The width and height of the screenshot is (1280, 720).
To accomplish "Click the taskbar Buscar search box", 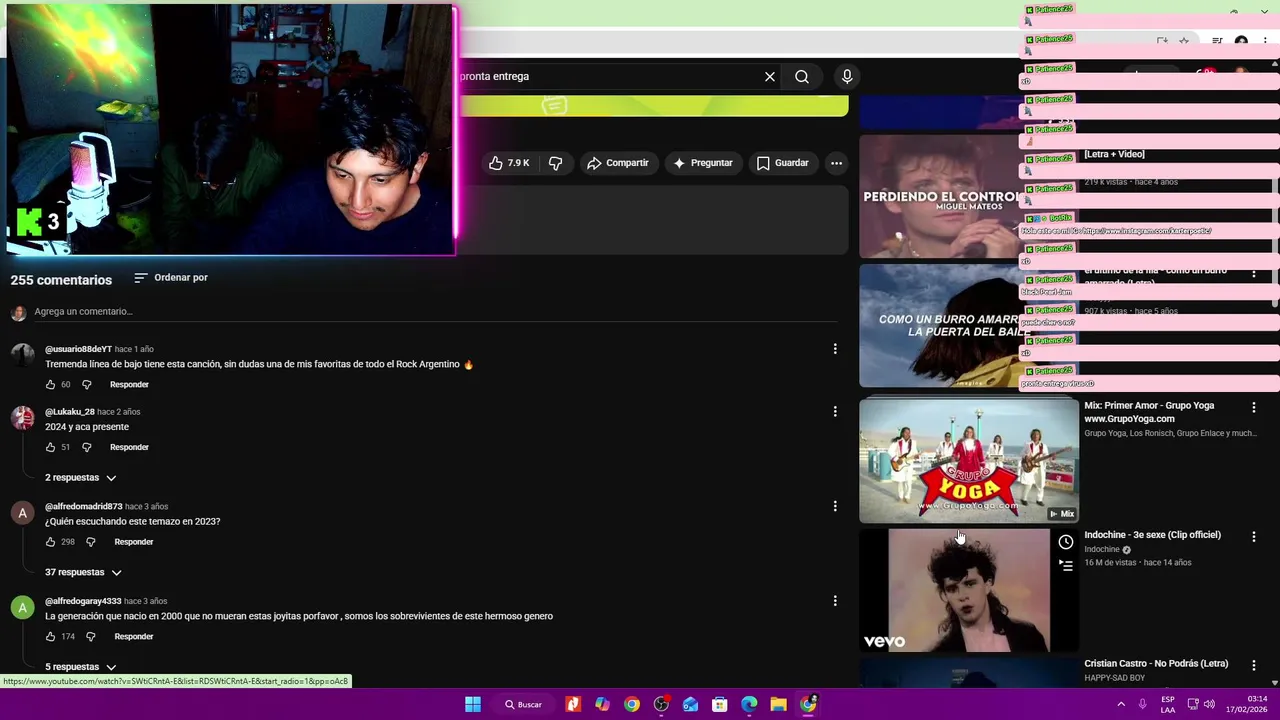I will pos(523,704).
